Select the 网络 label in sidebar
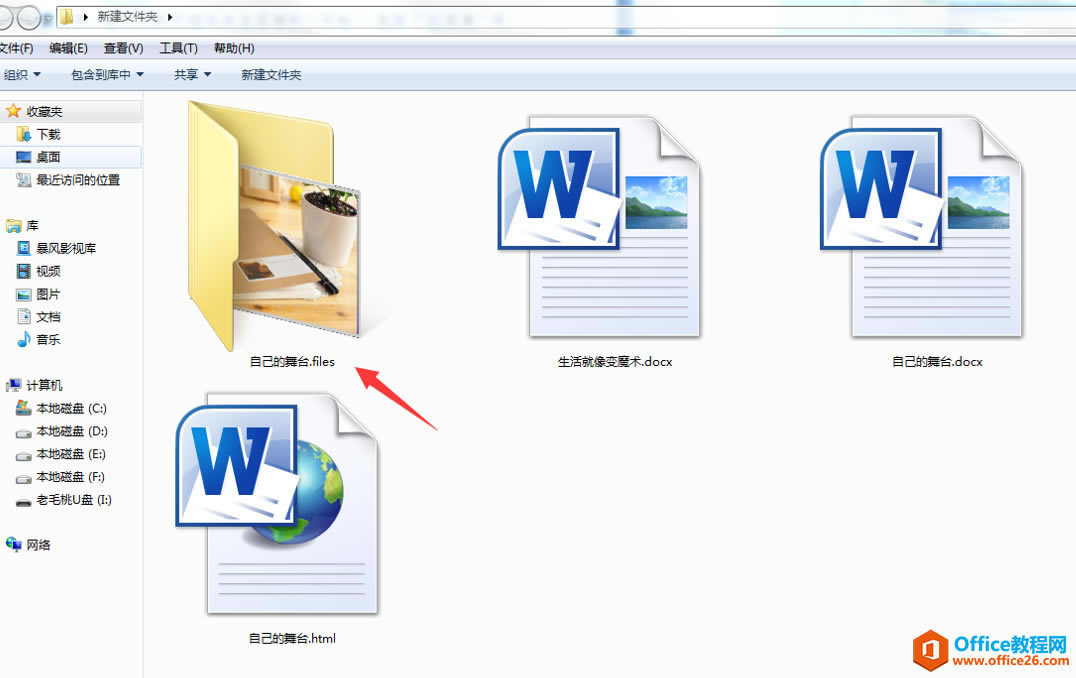 38,545
